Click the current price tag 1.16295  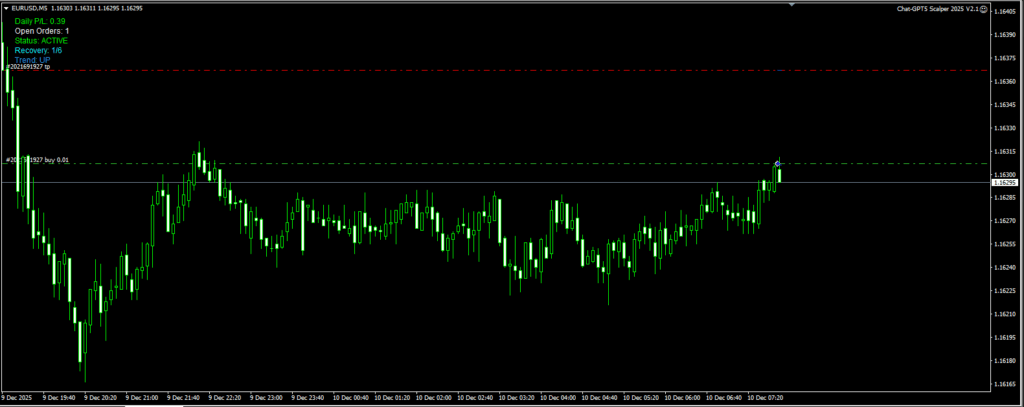tap(1005, 183)
